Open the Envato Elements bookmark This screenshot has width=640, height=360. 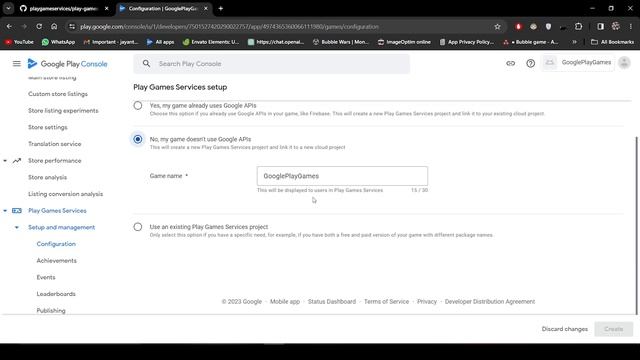[x=211, y=42]
